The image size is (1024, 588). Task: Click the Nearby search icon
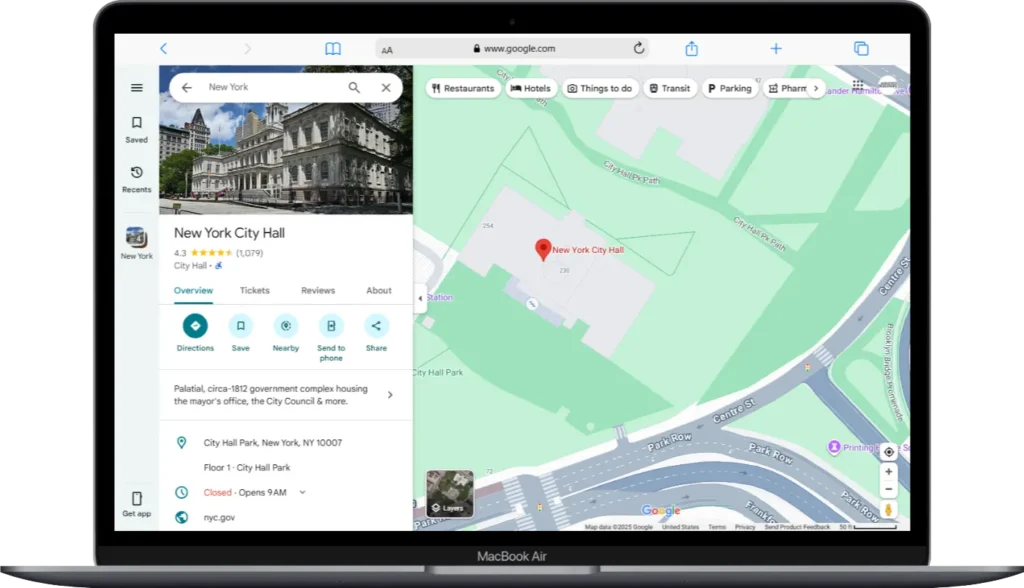coord(286,325)
